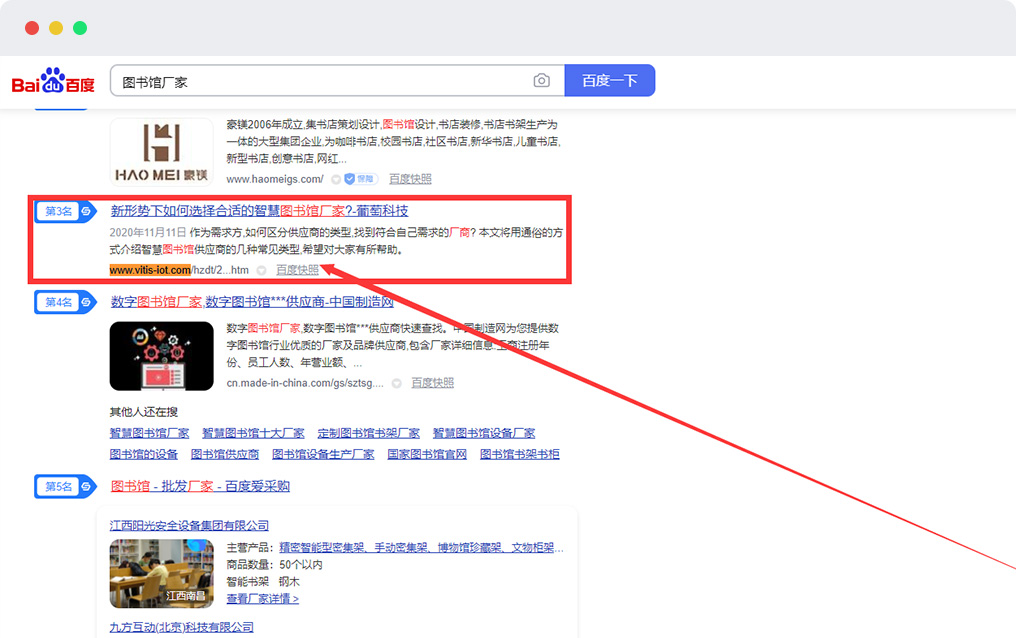Open the HAO MEI 豪镁 logo thumbnail
This screenshot has width=1016, height=638.
tap(161, 152)
